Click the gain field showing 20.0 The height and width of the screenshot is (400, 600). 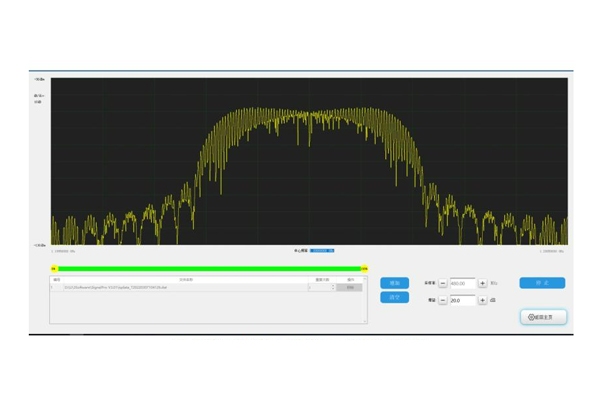point(463,300)
